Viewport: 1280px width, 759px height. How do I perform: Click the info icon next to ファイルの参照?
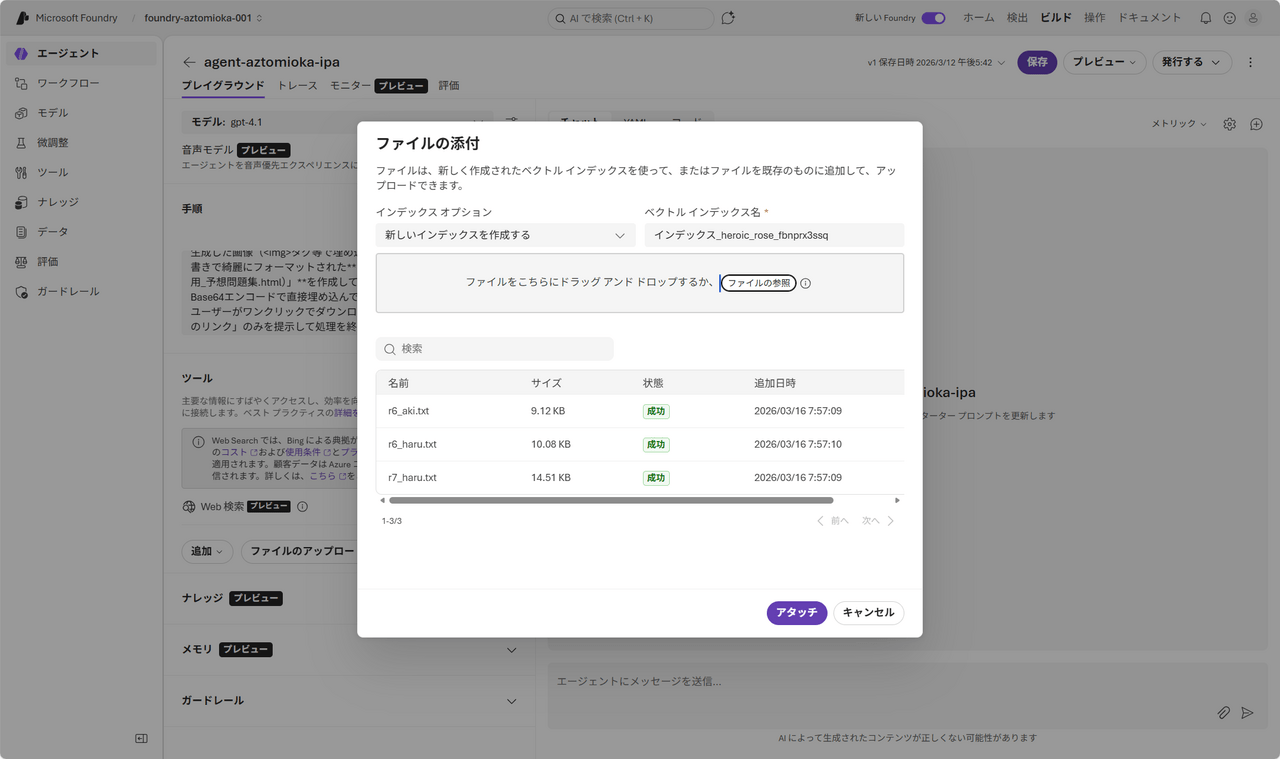(x=806, y=283)
